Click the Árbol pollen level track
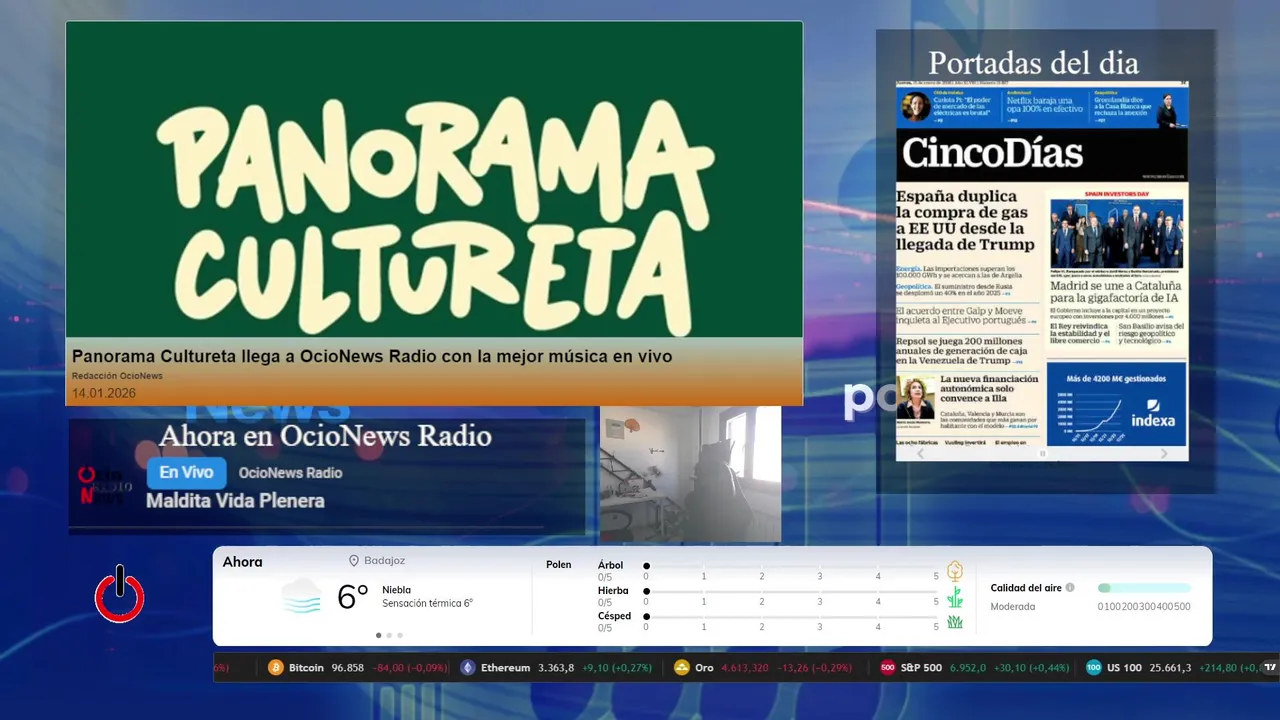 click(791, 566)
